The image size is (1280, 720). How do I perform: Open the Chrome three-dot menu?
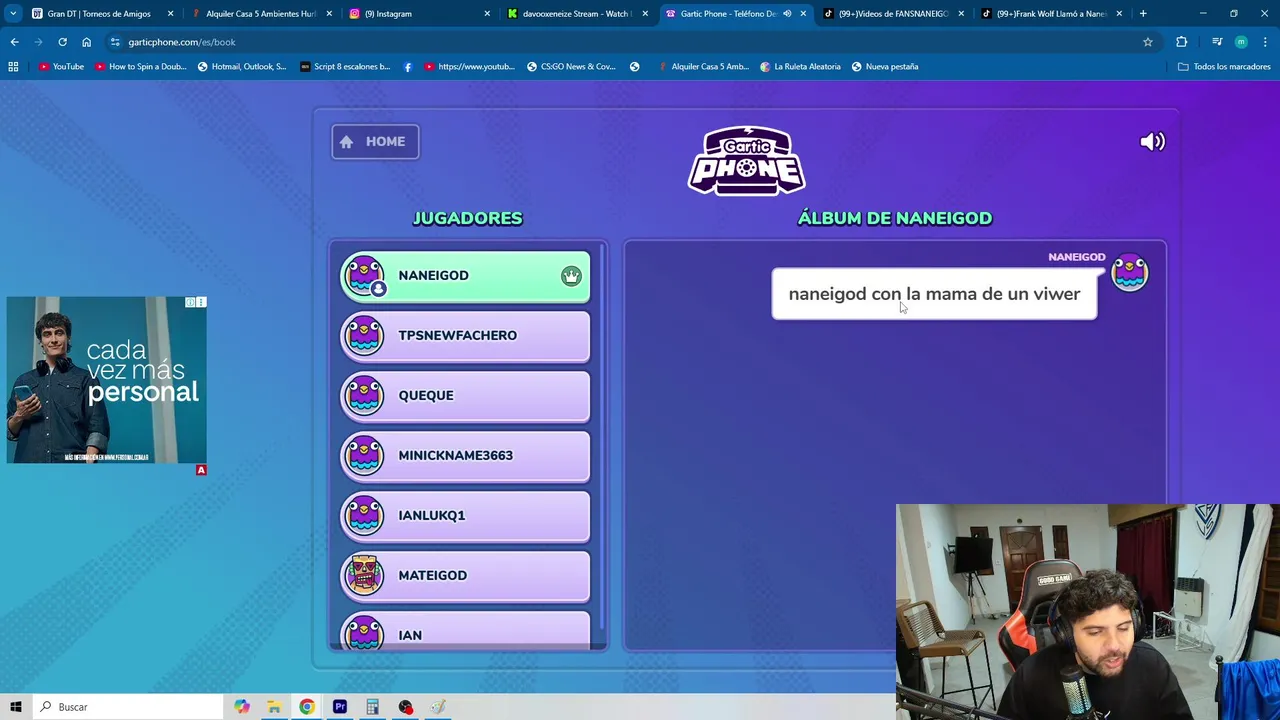point(1265,42)
